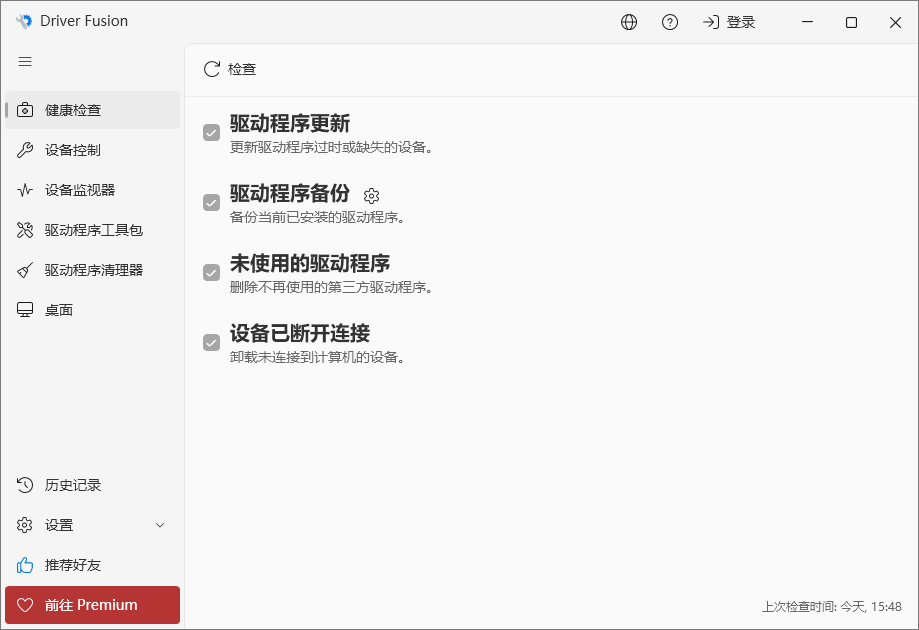Screen dimensions: 919x630
Task: Open 驱动程序清理器 in the sidebar
Action: click(93, 270)
